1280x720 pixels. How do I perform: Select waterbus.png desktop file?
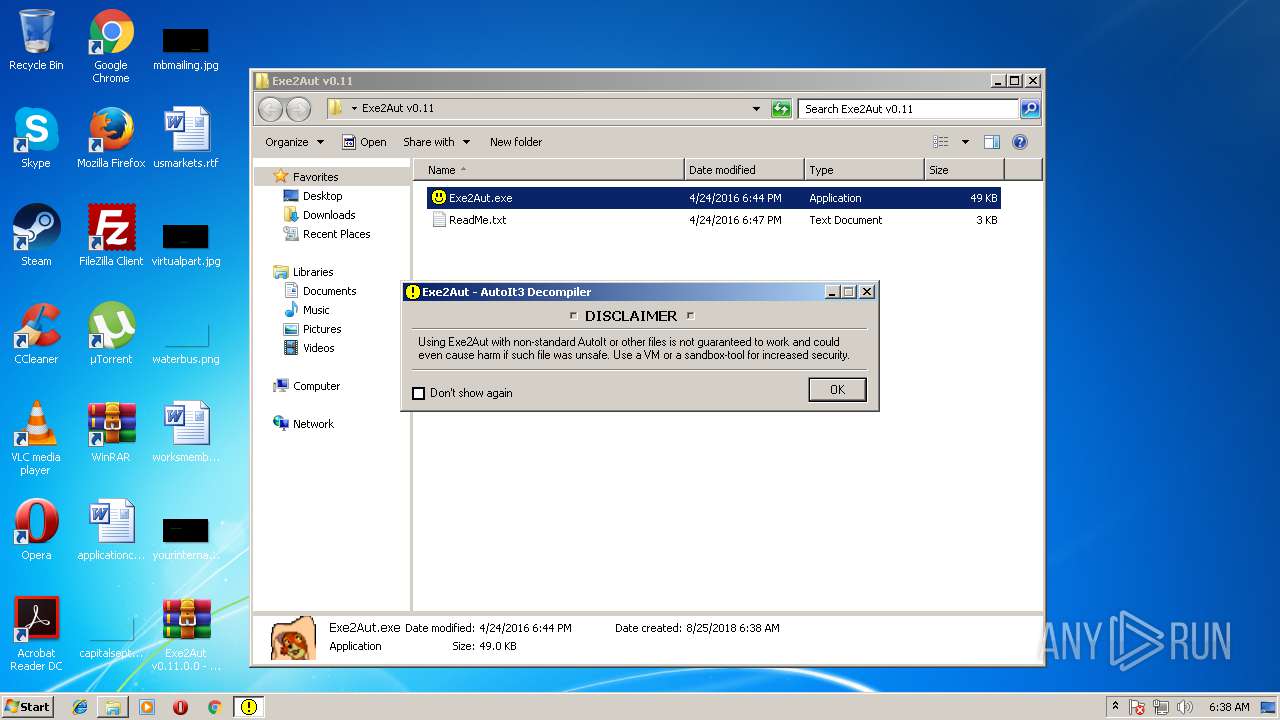click(x=186, y=341)
